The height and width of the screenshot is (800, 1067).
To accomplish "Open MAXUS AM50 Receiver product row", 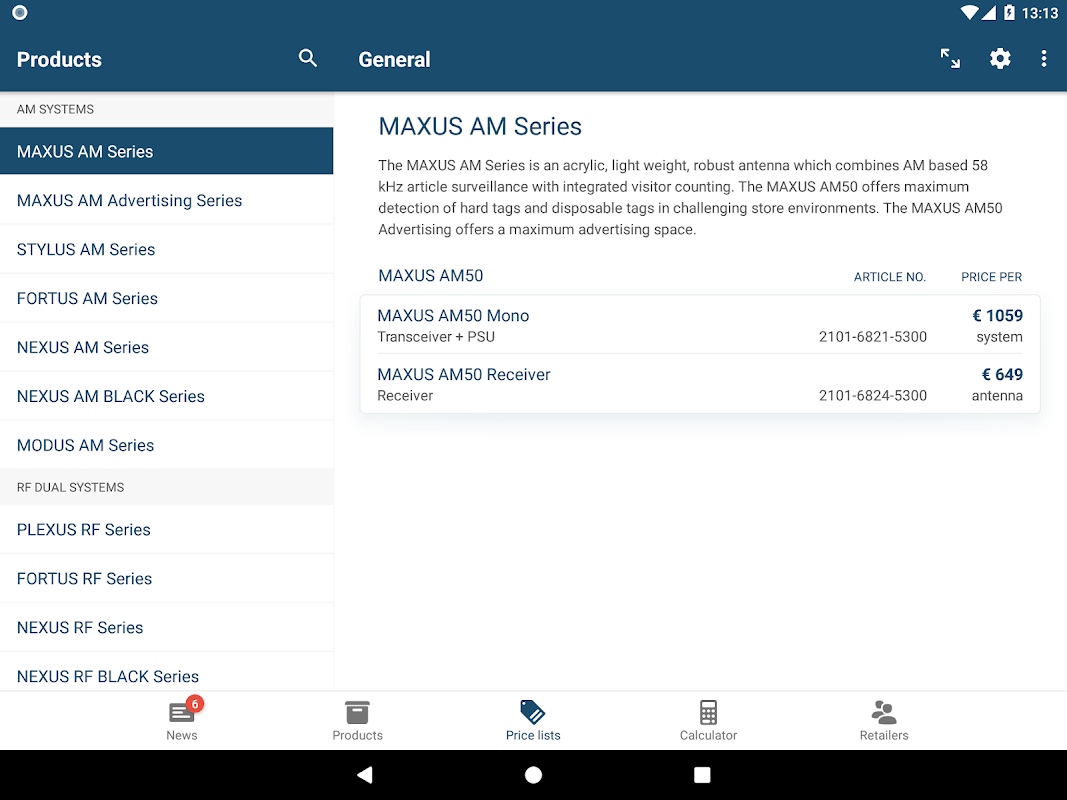I will click(700, 384).
